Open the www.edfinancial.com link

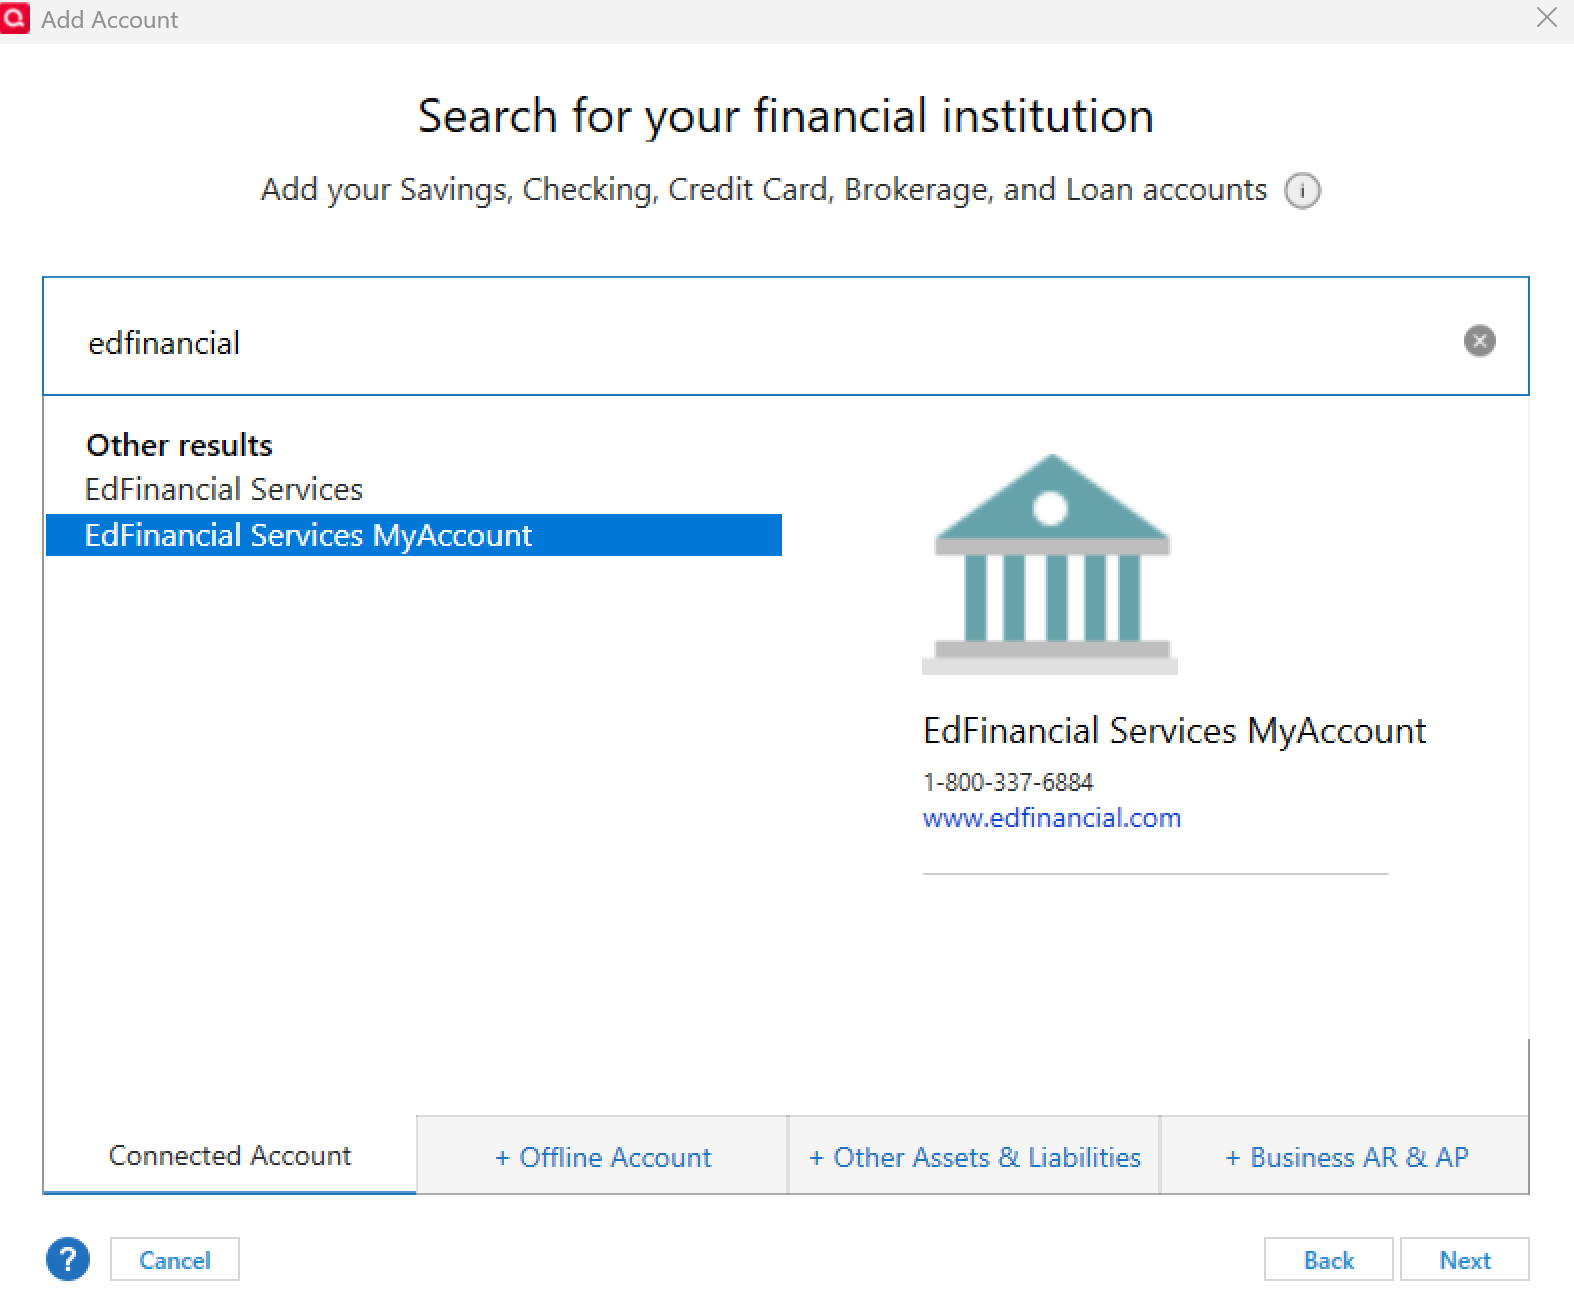[1052, 818]
